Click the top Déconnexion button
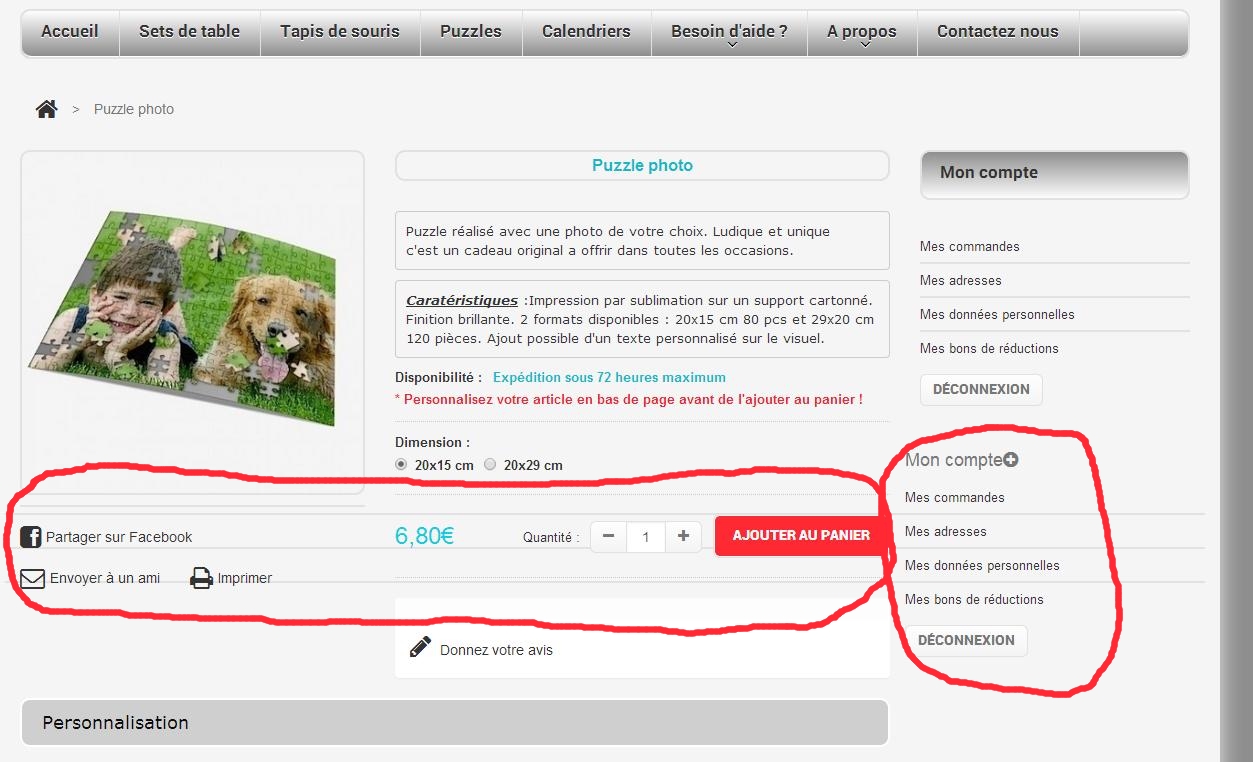 981,390
